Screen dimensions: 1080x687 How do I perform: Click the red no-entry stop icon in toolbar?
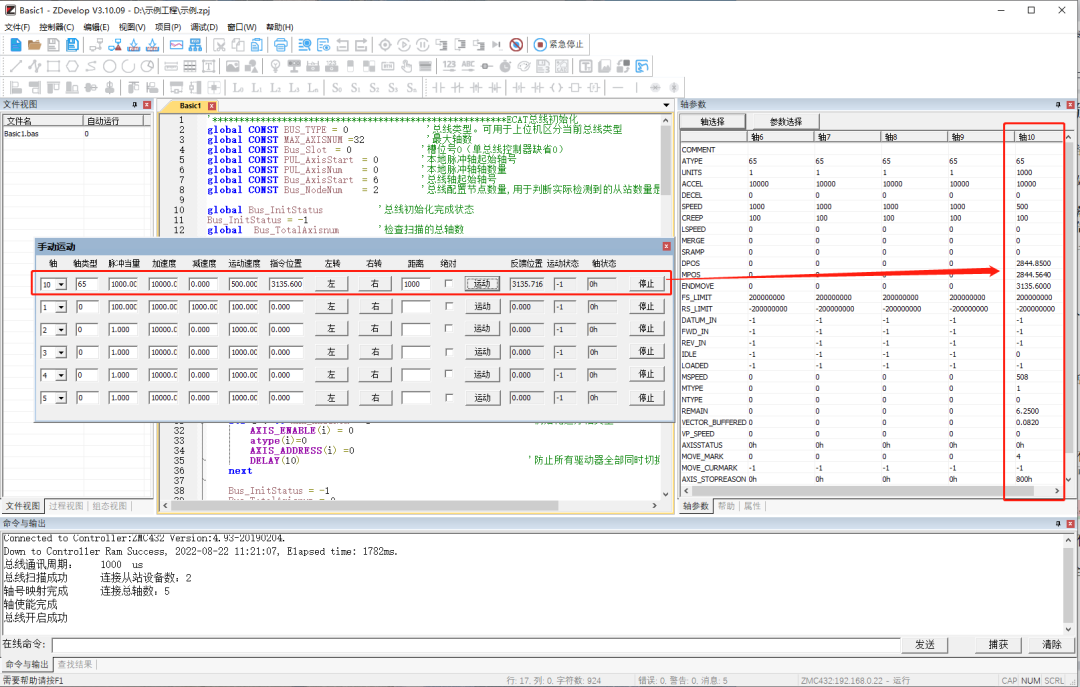517,43
